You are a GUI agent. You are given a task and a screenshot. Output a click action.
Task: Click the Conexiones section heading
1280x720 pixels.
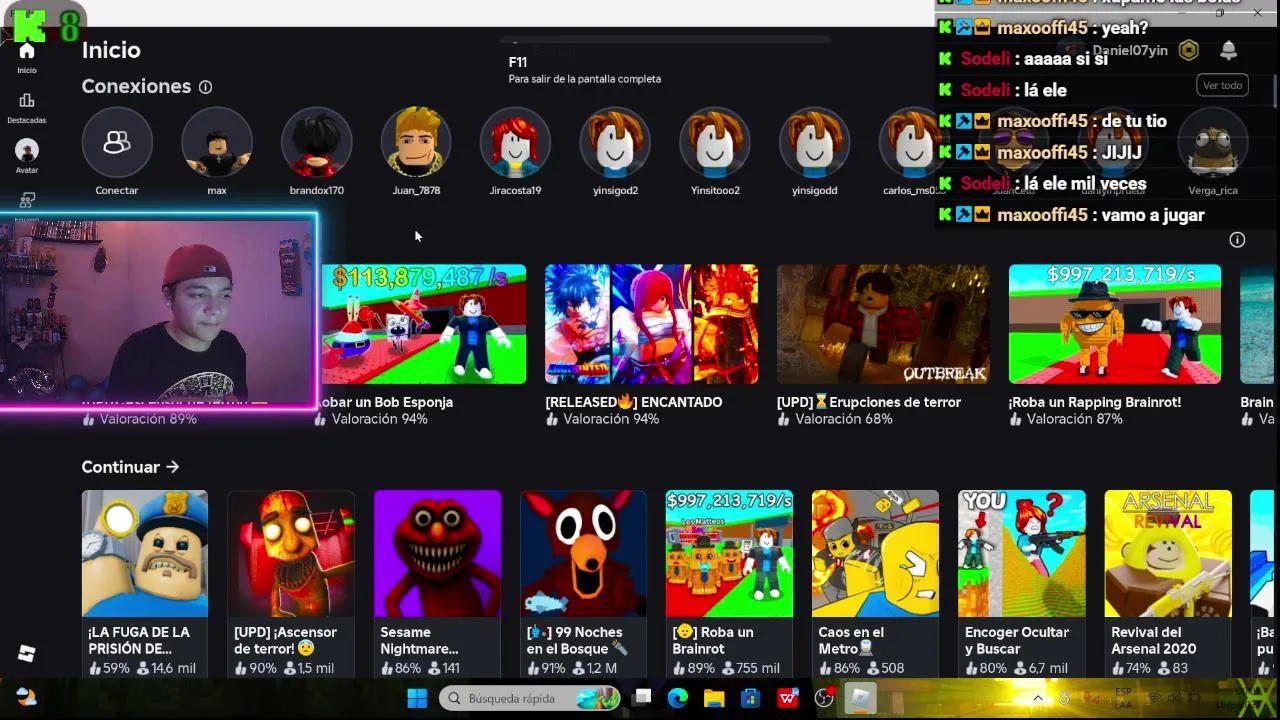click(x=136, y=87)
